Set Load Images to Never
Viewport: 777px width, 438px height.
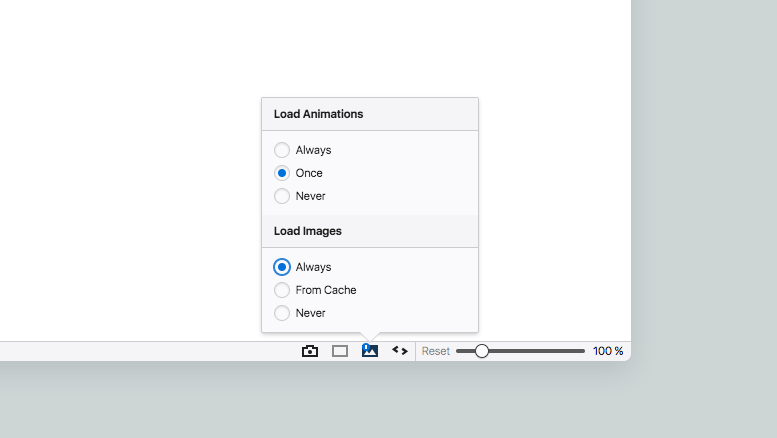coord(282,313)
